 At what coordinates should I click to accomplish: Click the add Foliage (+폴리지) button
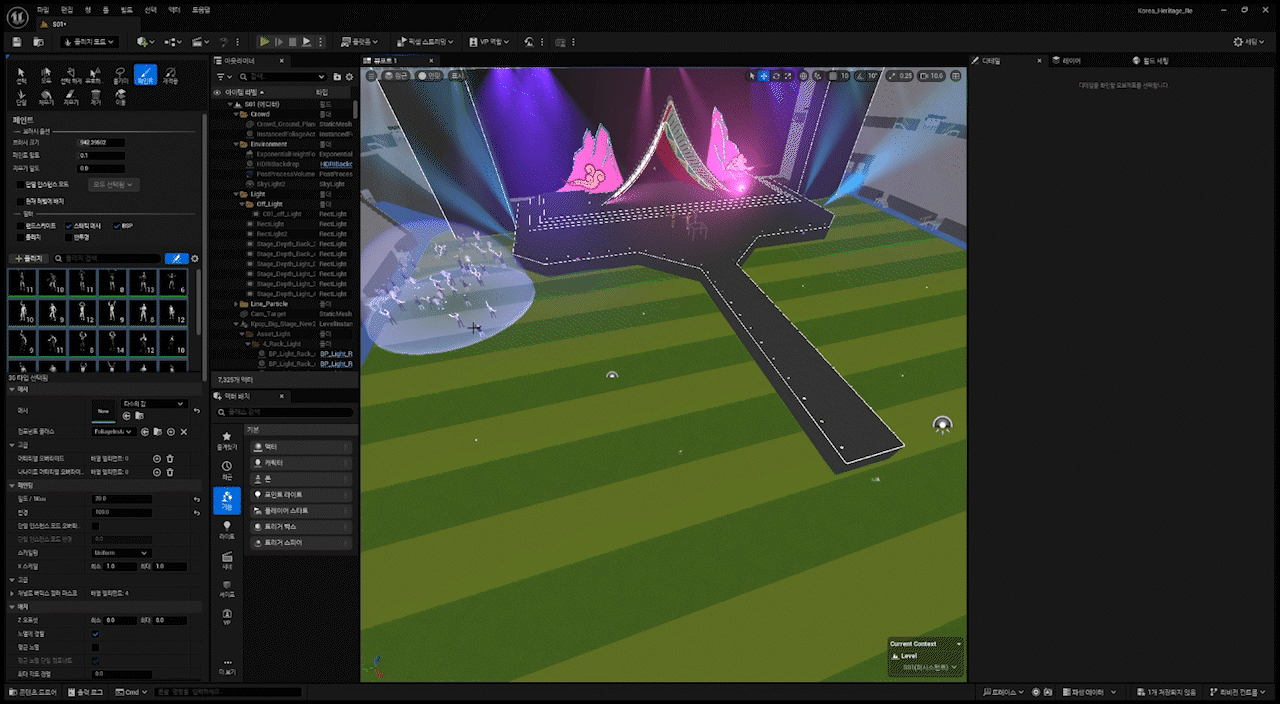point(29,258)
